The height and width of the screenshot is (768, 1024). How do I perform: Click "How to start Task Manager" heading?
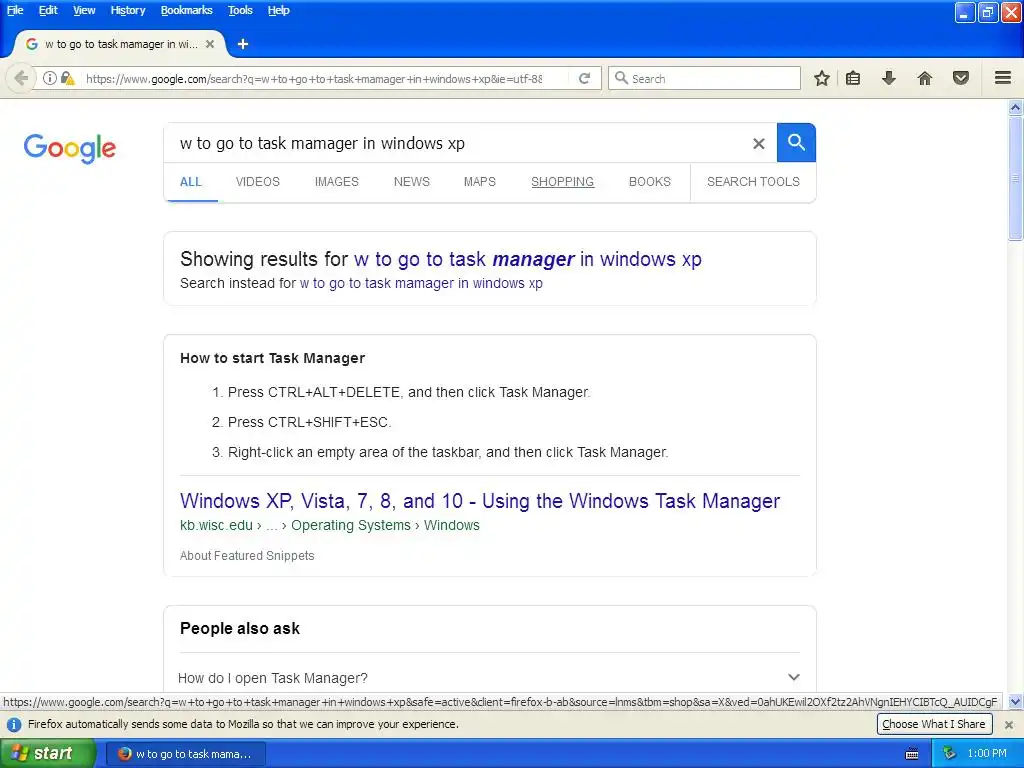[272, 359]
